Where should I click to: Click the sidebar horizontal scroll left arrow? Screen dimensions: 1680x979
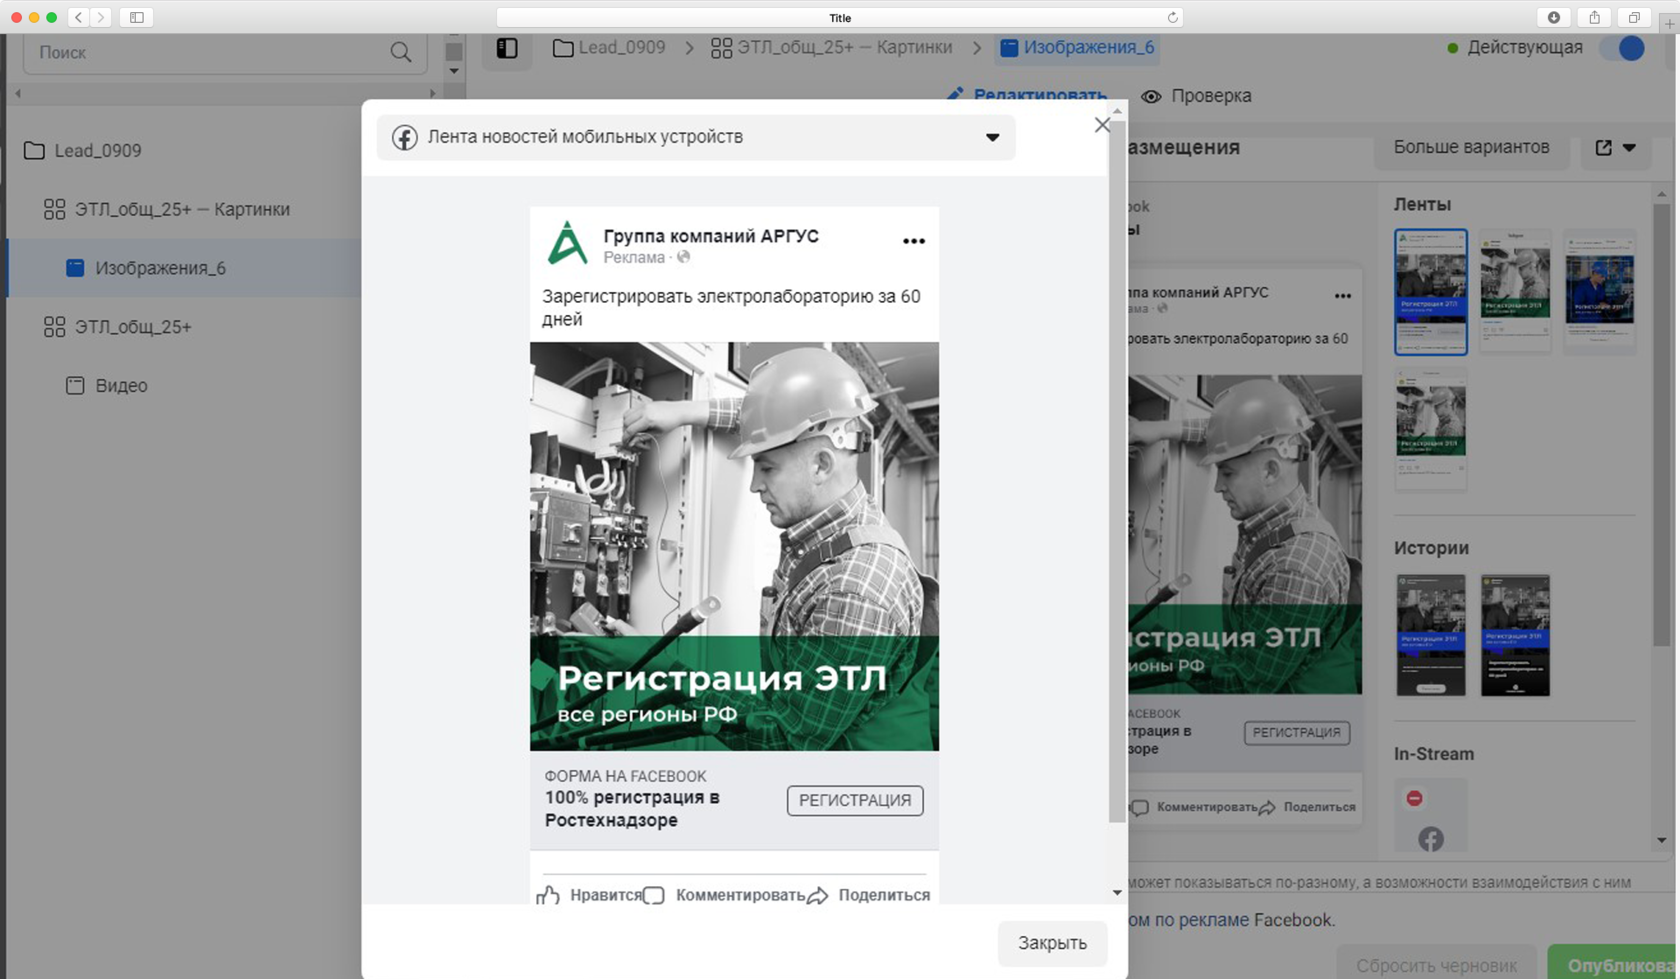coord(17,93)
